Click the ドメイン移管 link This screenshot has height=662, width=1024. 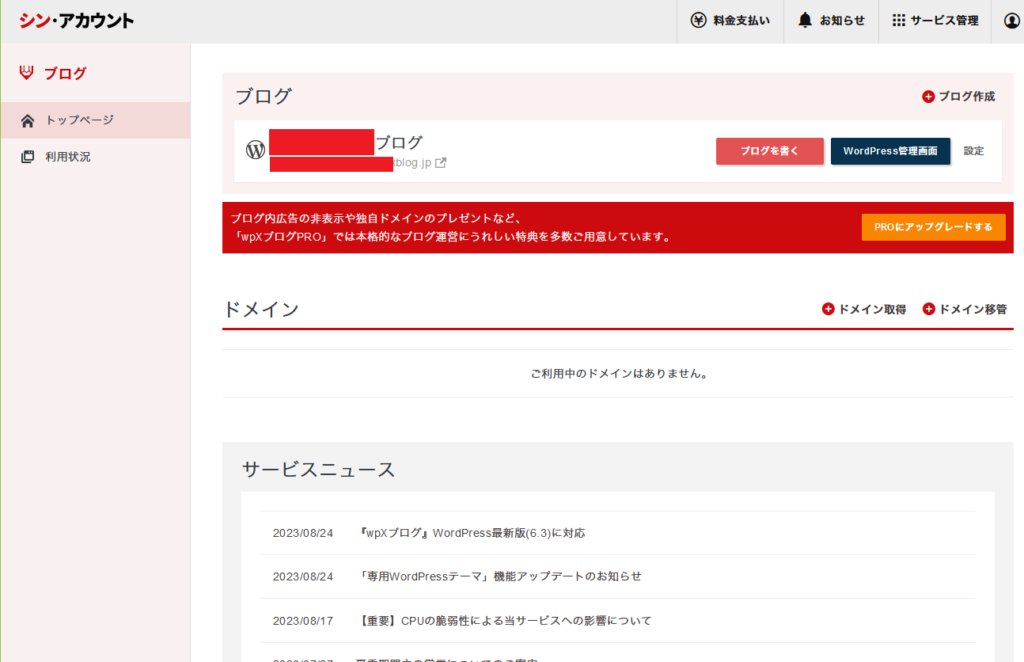(973, 309)
